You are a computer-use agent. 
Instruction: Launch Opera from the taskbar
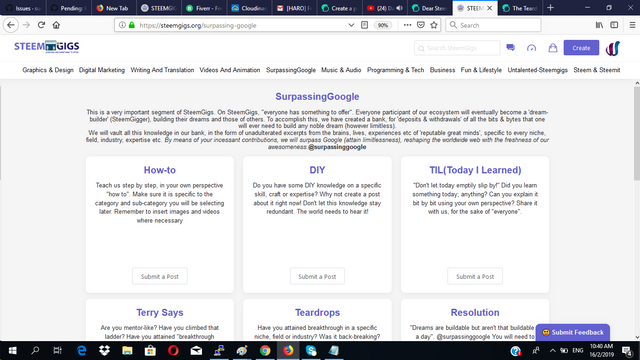(173, 351)
